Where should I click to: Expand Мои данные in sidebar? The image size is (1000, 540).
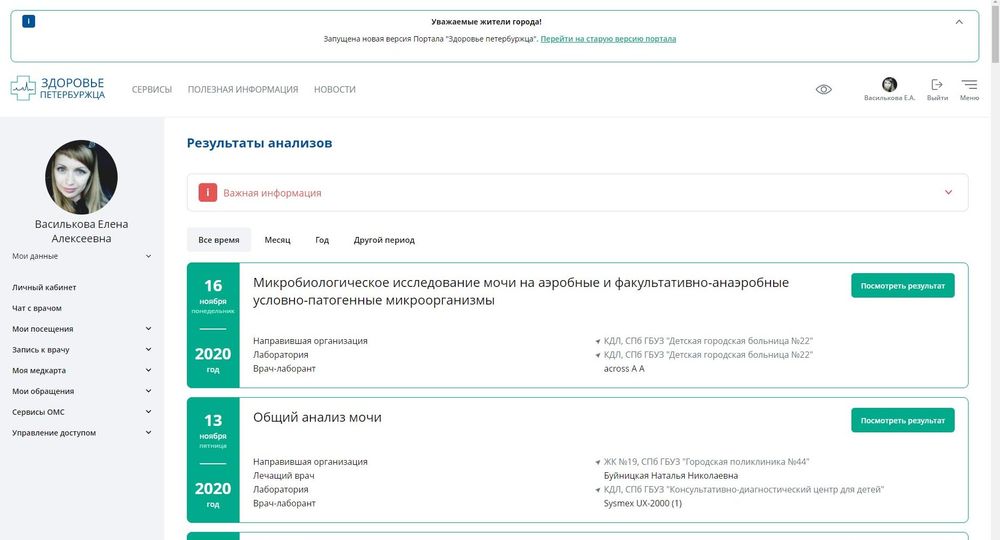pos(148,256)
